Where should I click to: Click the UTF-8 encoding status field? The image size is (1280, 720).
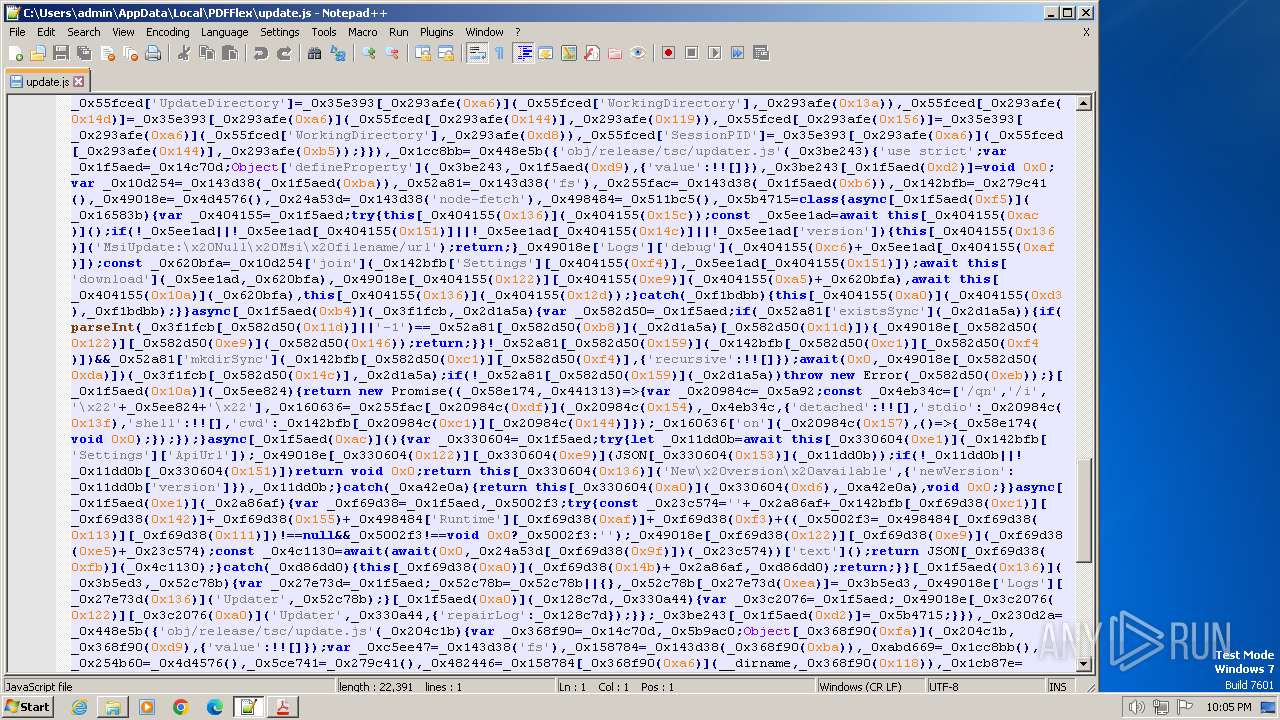coord(986,687)
